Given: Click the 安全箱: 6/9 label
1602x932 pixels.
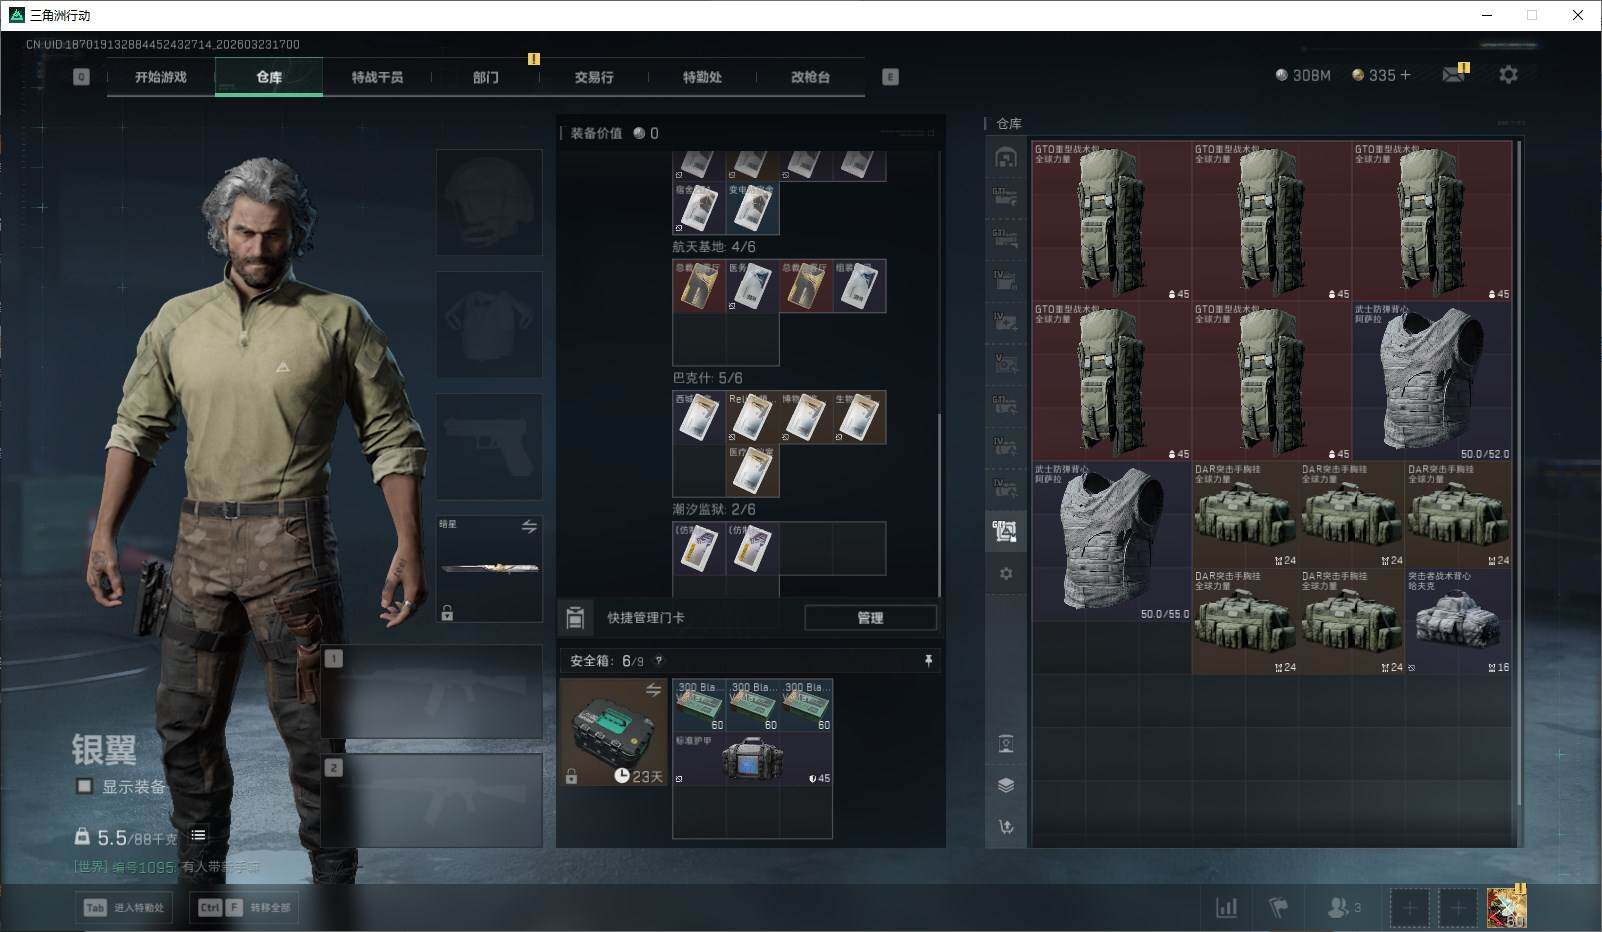Looking at the screenshot, I should click(x=607, y=661).
